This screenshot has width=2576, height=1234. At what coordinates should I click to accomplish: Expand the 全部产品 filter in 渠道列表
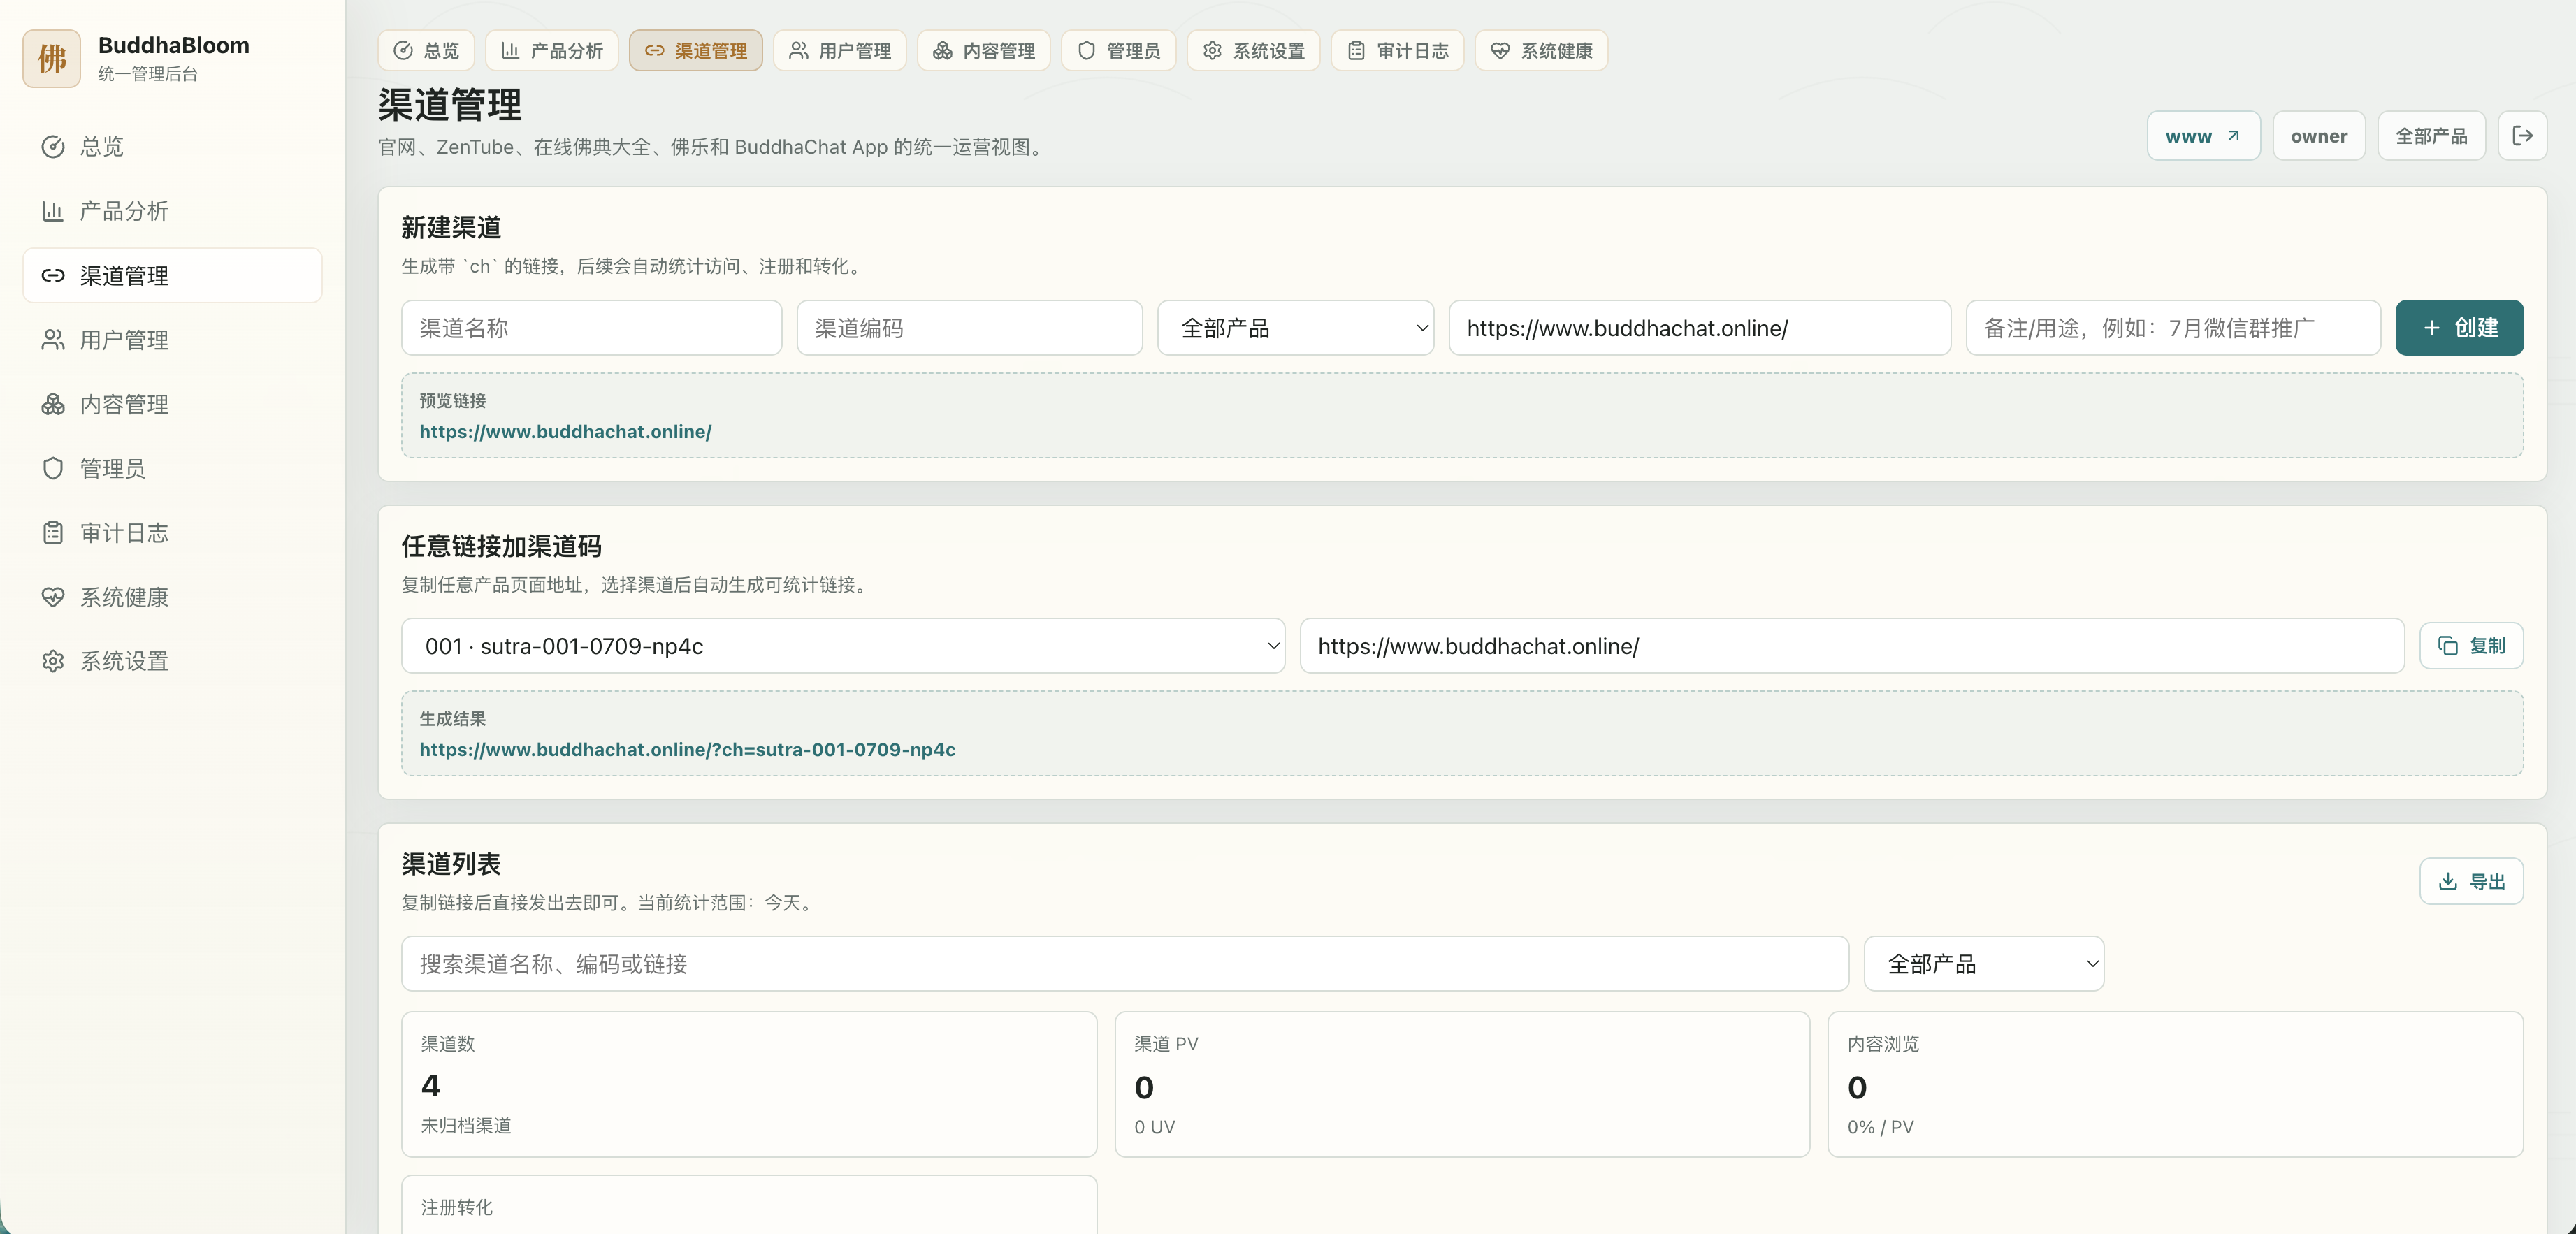(x=1984, y=964)
